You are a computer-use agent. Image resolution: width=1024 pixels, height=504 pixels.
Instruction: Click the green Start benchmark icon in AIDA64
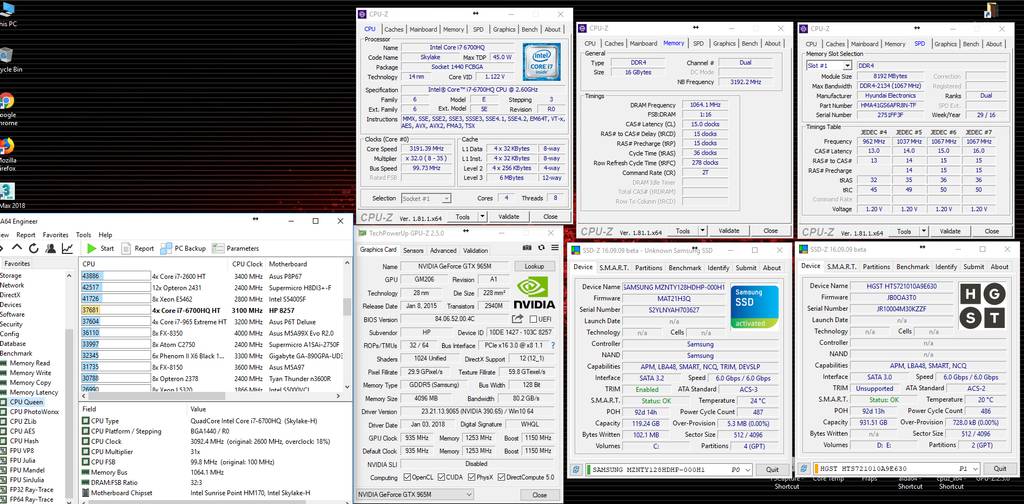pyautogui.click(x=92, y=249)
